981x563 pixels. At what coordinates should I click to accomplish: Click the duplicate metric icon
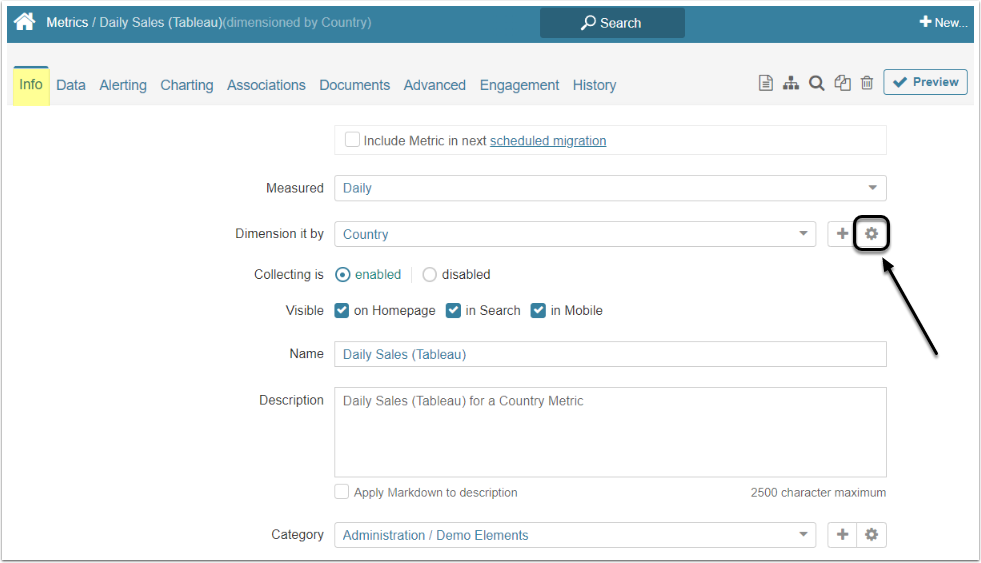point(842,83)
